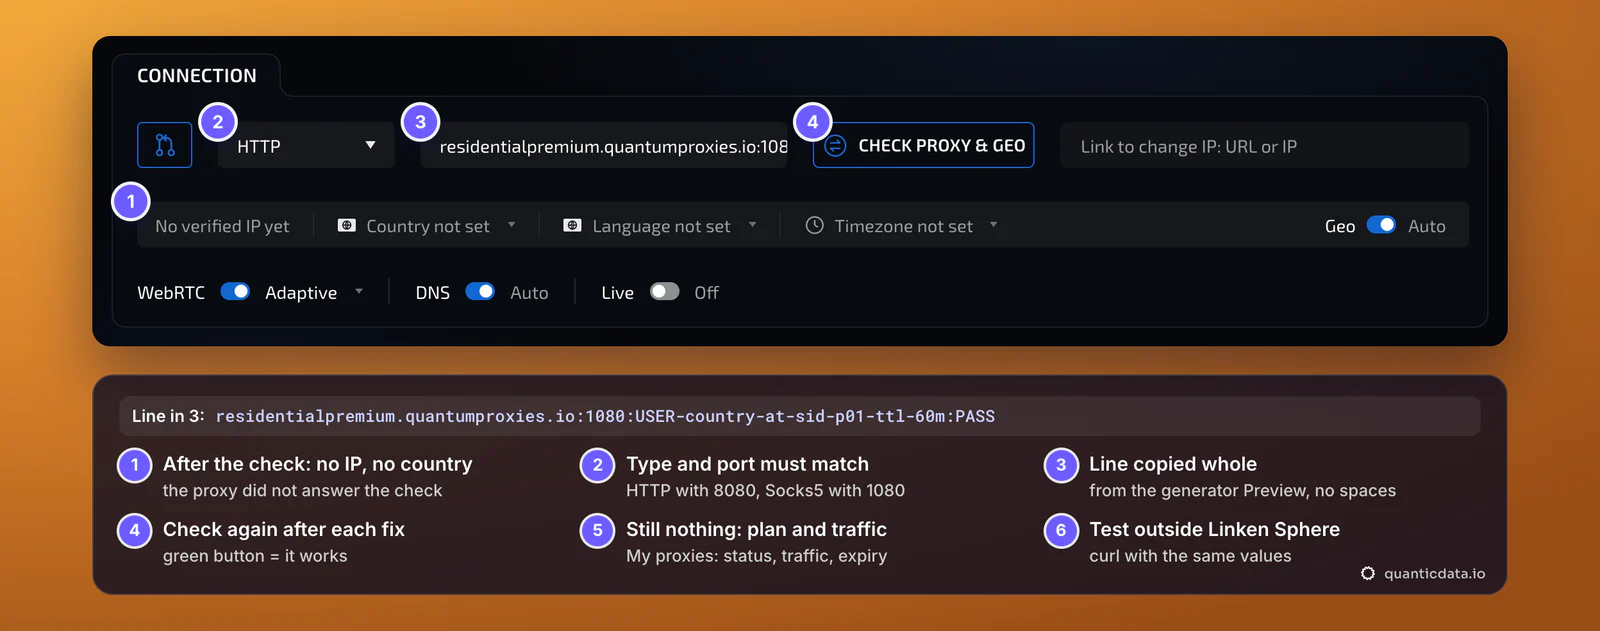Open the HTTP protocol type dropdown
The width and height of the screenshot is (1600, 631).
pyautogui.click(x=306, y=145)
